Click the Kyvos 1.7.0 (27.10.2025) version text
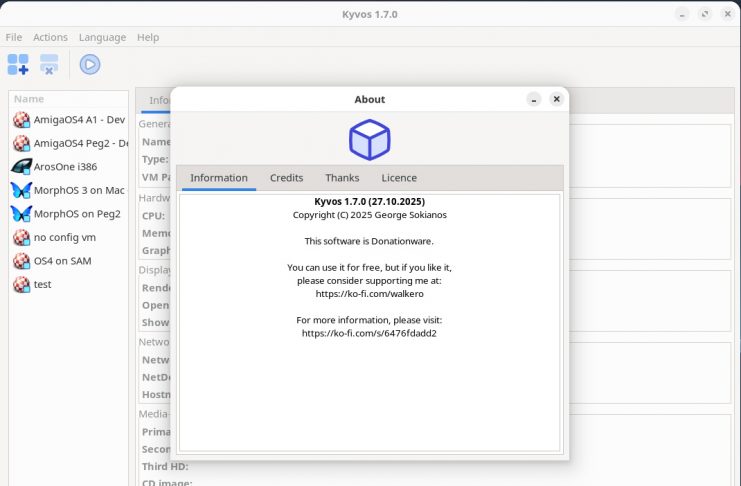Viewport: 741px width, 486px height. coord(370,201)
